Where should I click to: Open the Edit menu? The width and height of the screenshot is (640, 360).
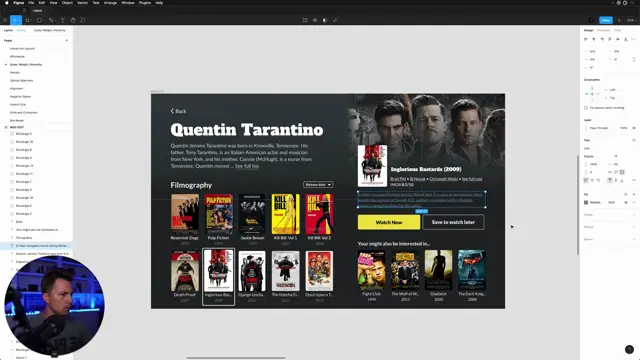pyautogui.click(x=42, y=3)
